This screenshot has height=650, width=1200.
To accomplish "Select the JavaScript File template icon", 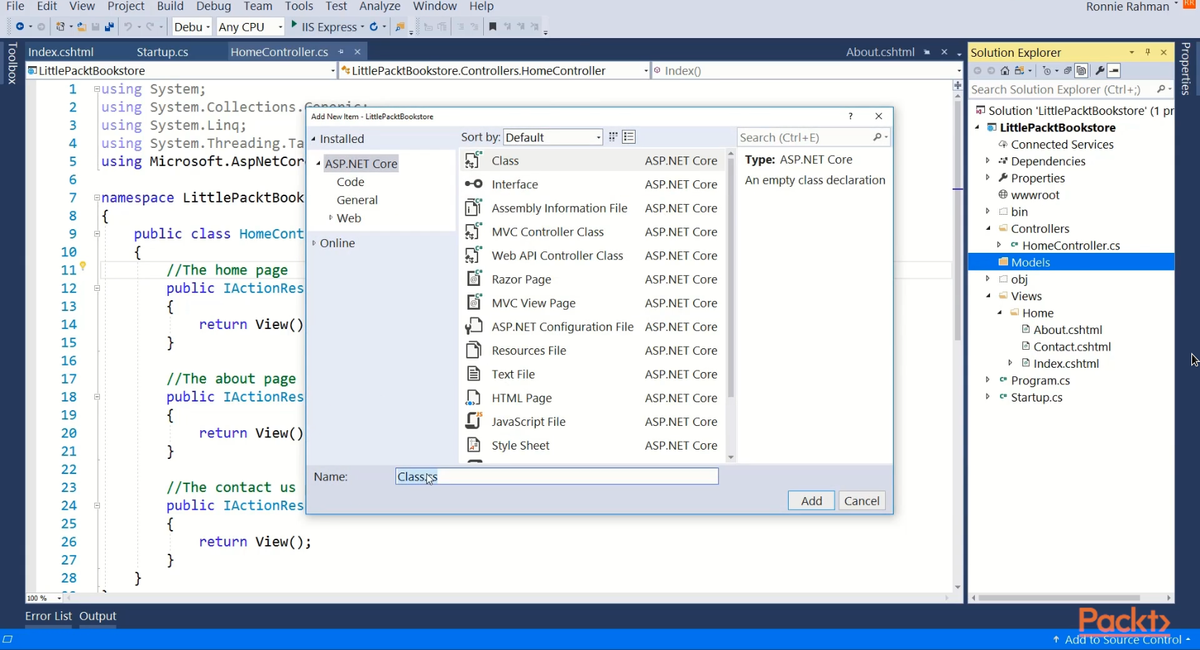I will (x=474, y=422).
